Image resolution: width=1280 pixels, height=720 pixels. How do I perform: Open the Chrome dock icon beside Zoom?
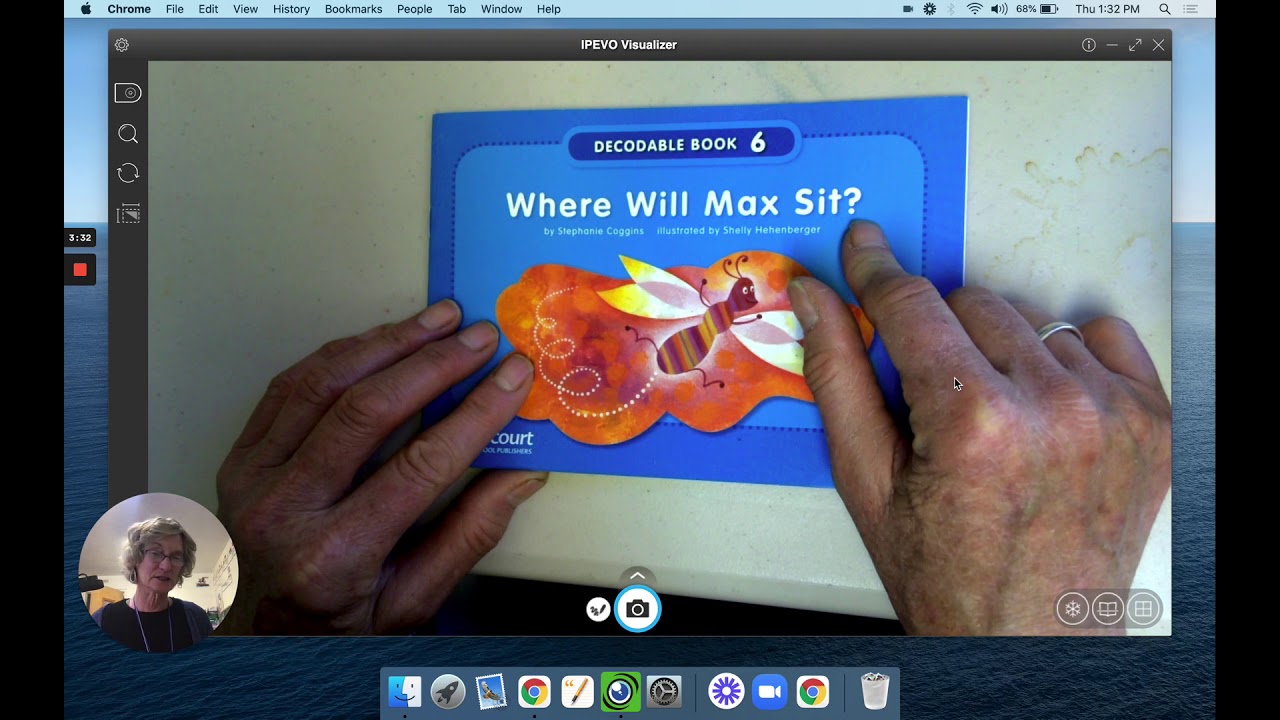pos(812,691)
